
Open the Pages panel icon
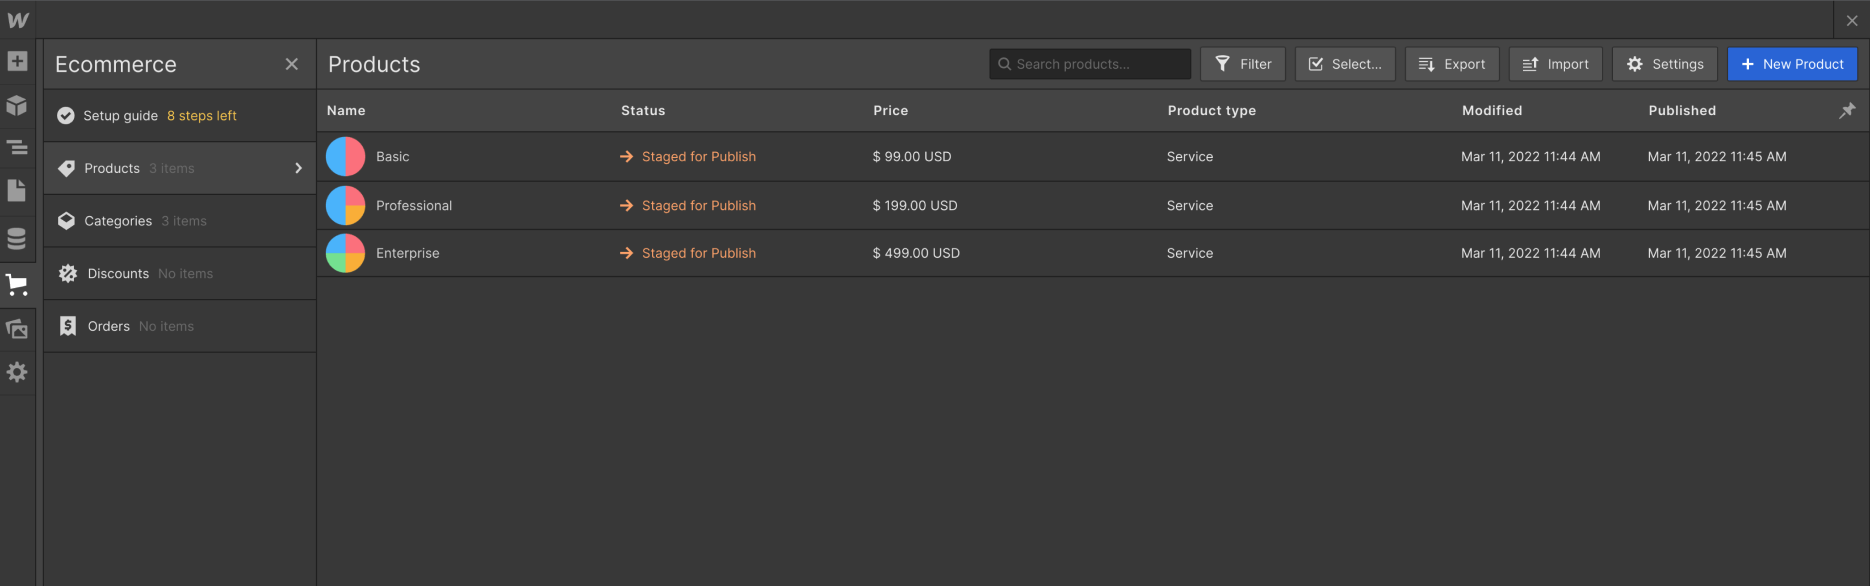tap(17, 191)
